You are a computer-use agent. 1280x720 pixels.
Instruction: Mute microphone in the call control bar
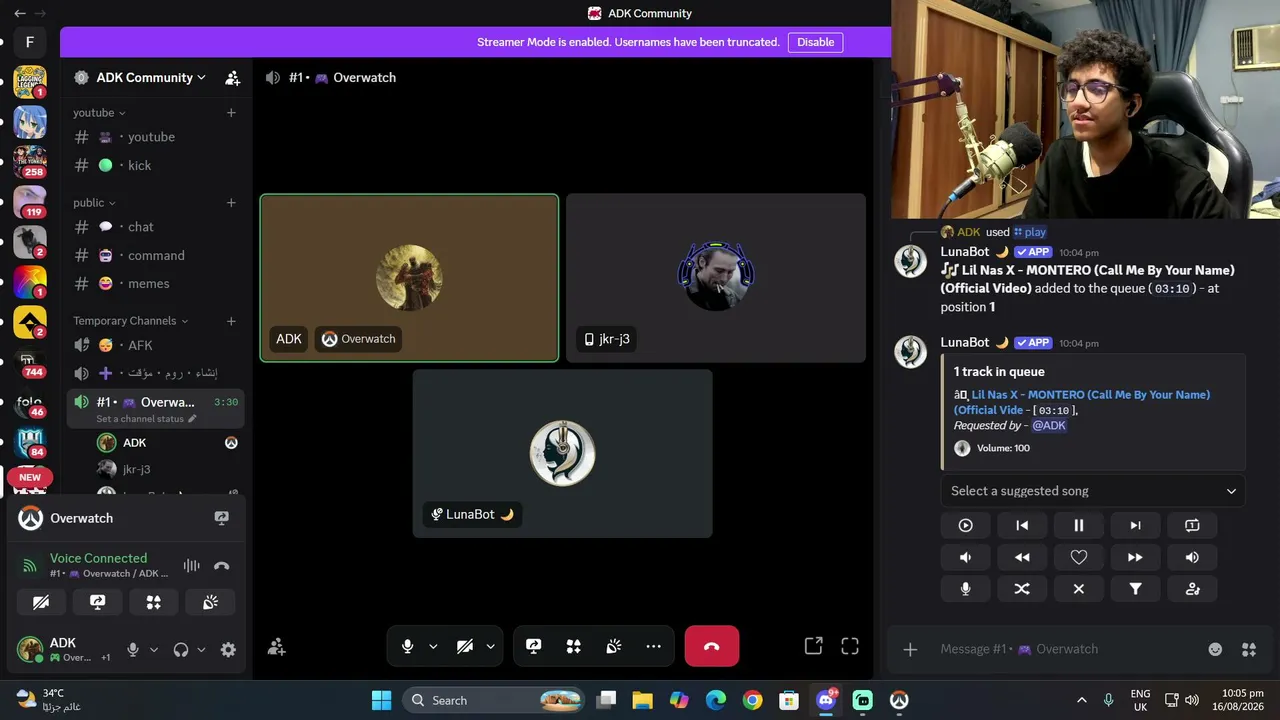tap(407, 647)
